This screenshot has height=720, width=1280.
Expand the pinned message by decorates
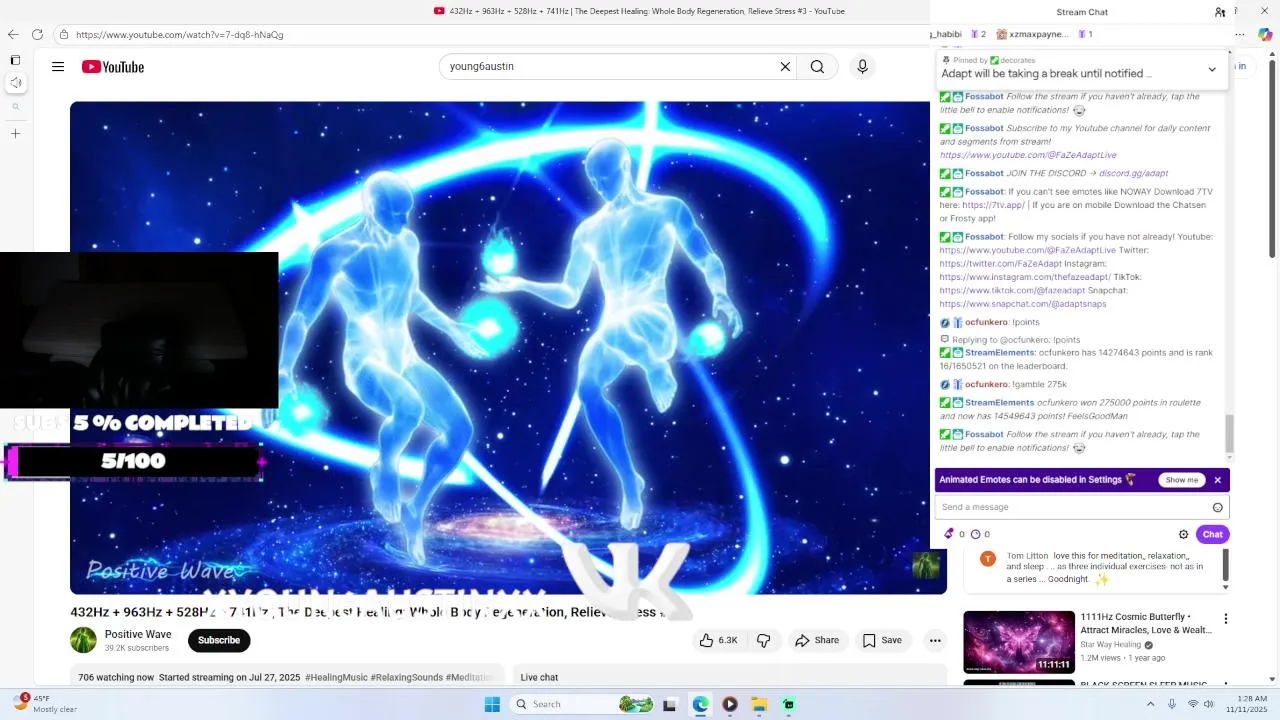point(1212,69)
